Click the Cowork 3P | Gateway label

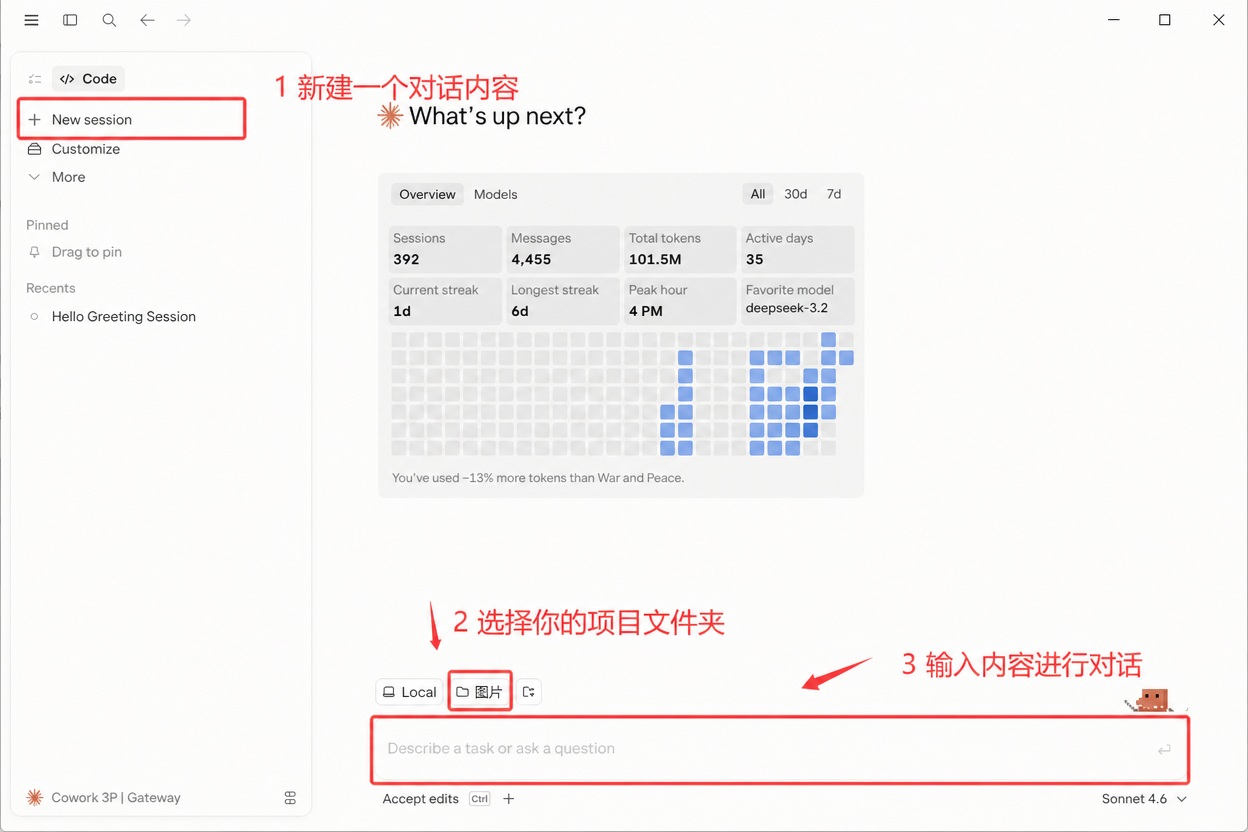pyautogui.click(x=116, y=798)
